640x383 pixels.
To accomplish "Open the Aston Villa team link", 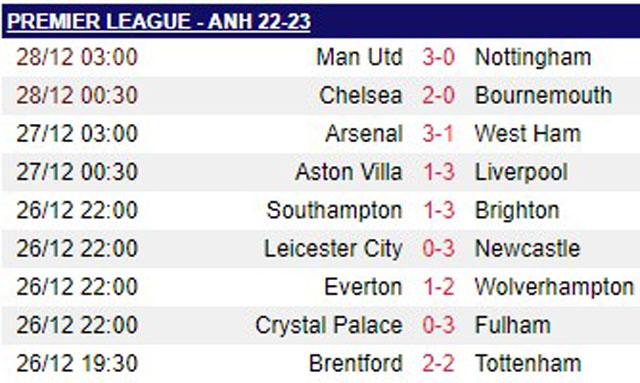I will coord(349,171).
